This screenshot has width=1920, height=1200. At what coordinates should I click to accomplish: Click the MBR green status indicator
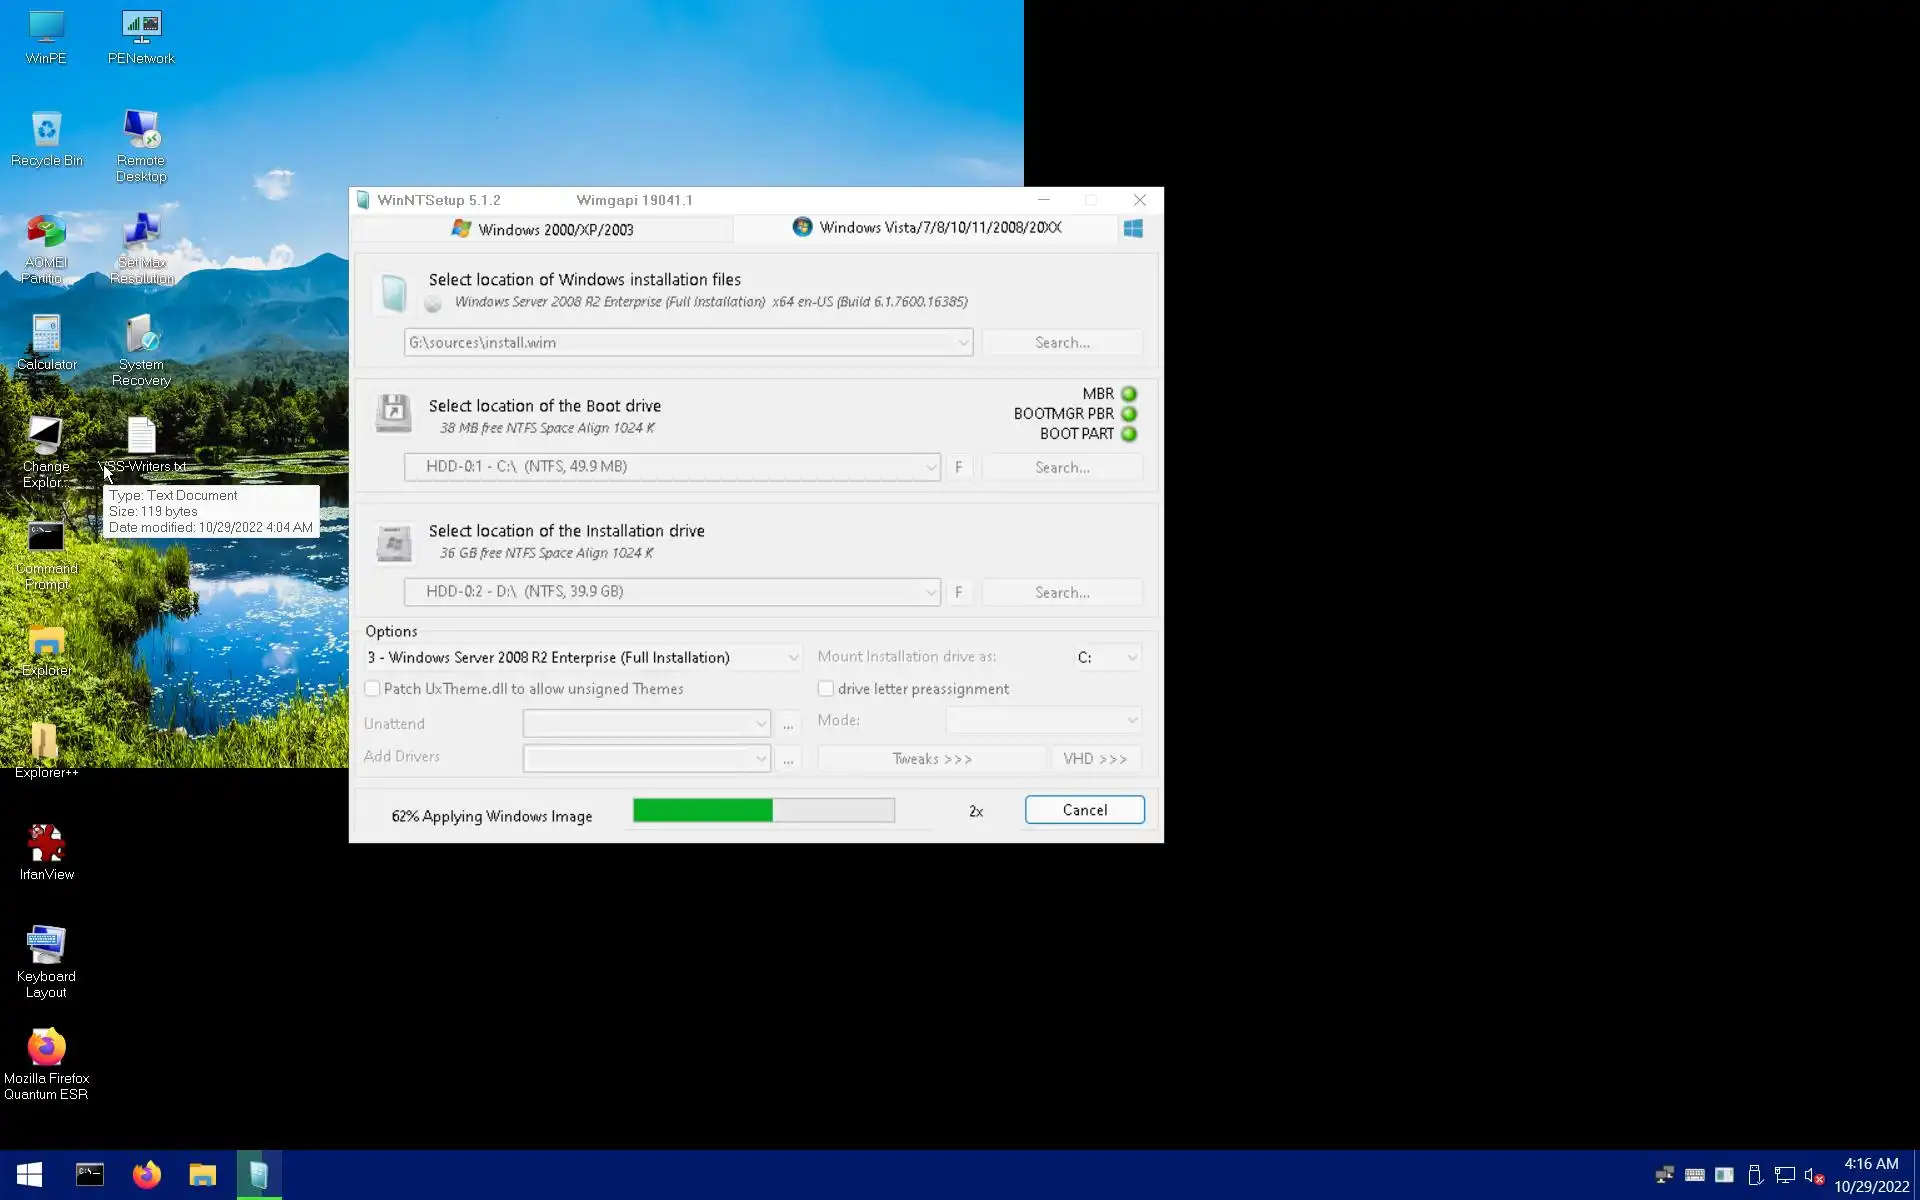(x=1129, y=394)
